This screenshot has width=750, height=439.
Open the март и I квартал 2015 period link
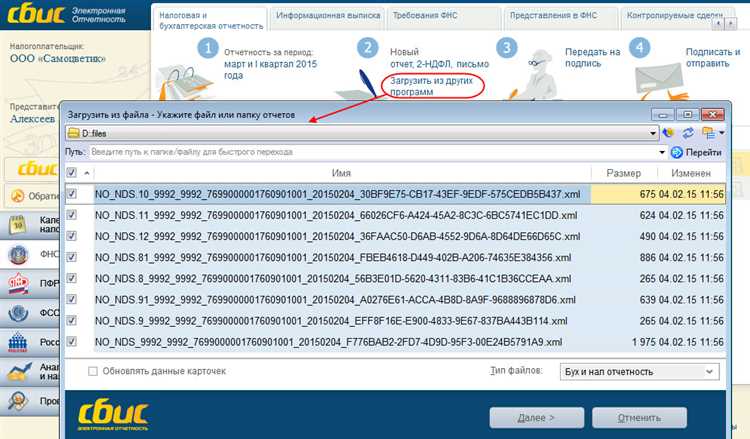[270, 69]
